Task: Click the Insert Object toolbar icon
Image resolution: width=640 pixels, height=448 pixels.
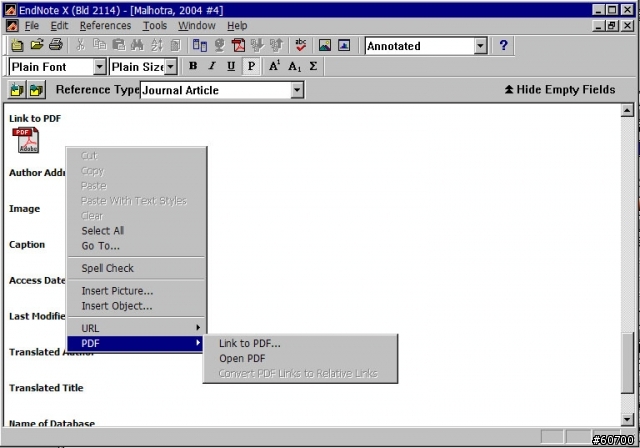Action: pyautogui.click(x=344, y=45)
